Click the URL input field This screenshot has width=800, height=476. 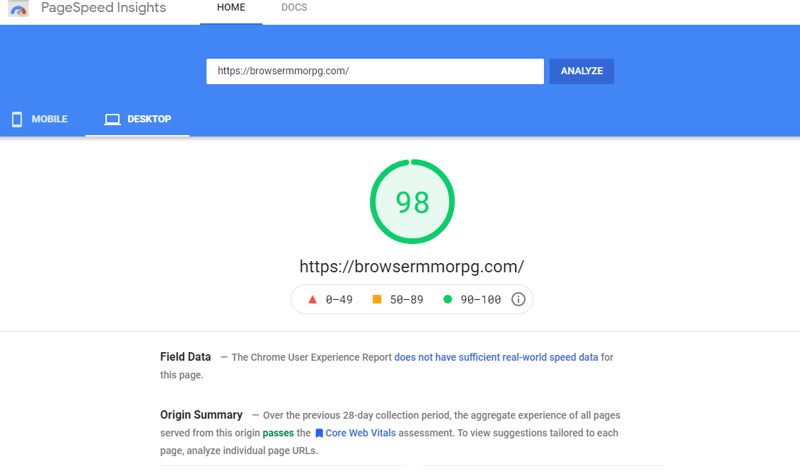(375, 71)
